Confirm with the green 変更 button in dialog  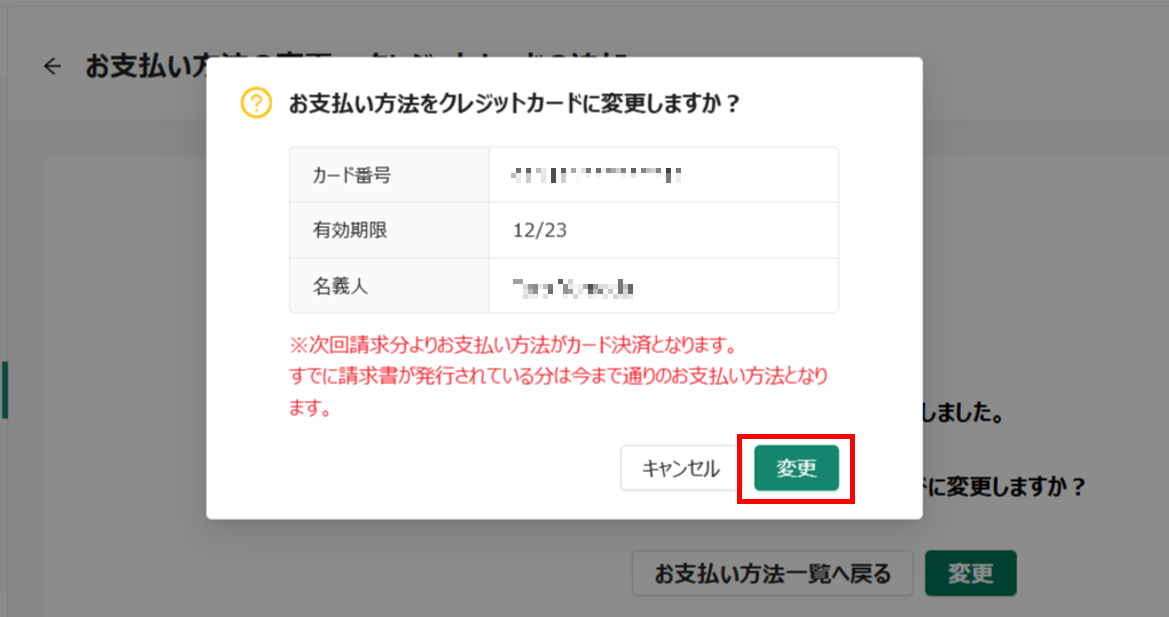pyautogui.click(x=796, y=468)
